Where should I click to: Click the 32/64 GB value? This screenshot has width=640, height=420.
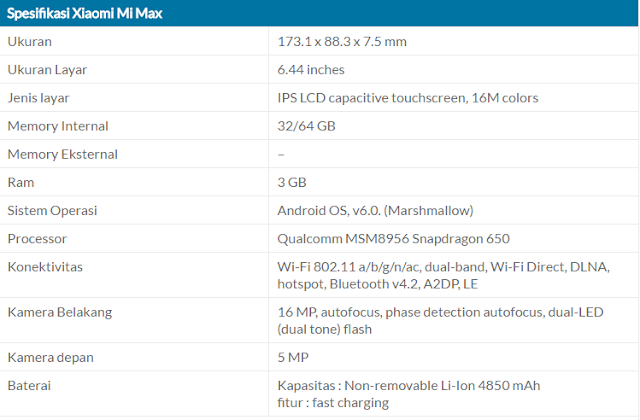[307, 126]
